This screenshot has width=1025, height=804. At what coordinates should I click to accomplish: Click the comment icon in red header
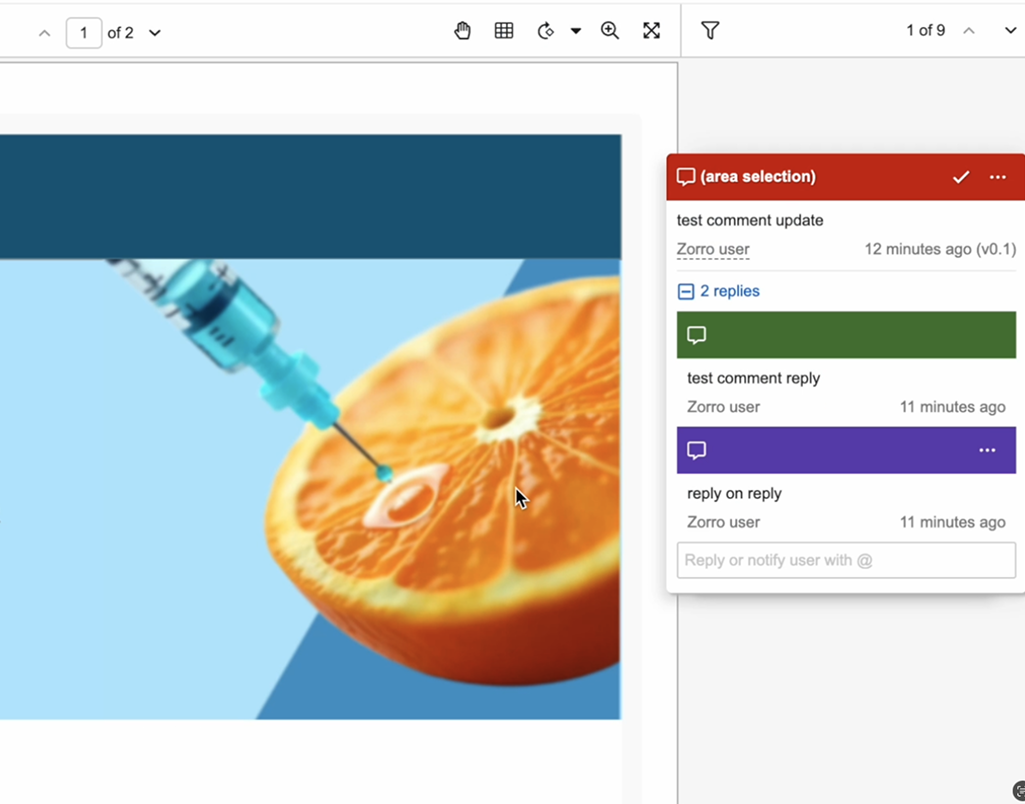tap(686, 177)
